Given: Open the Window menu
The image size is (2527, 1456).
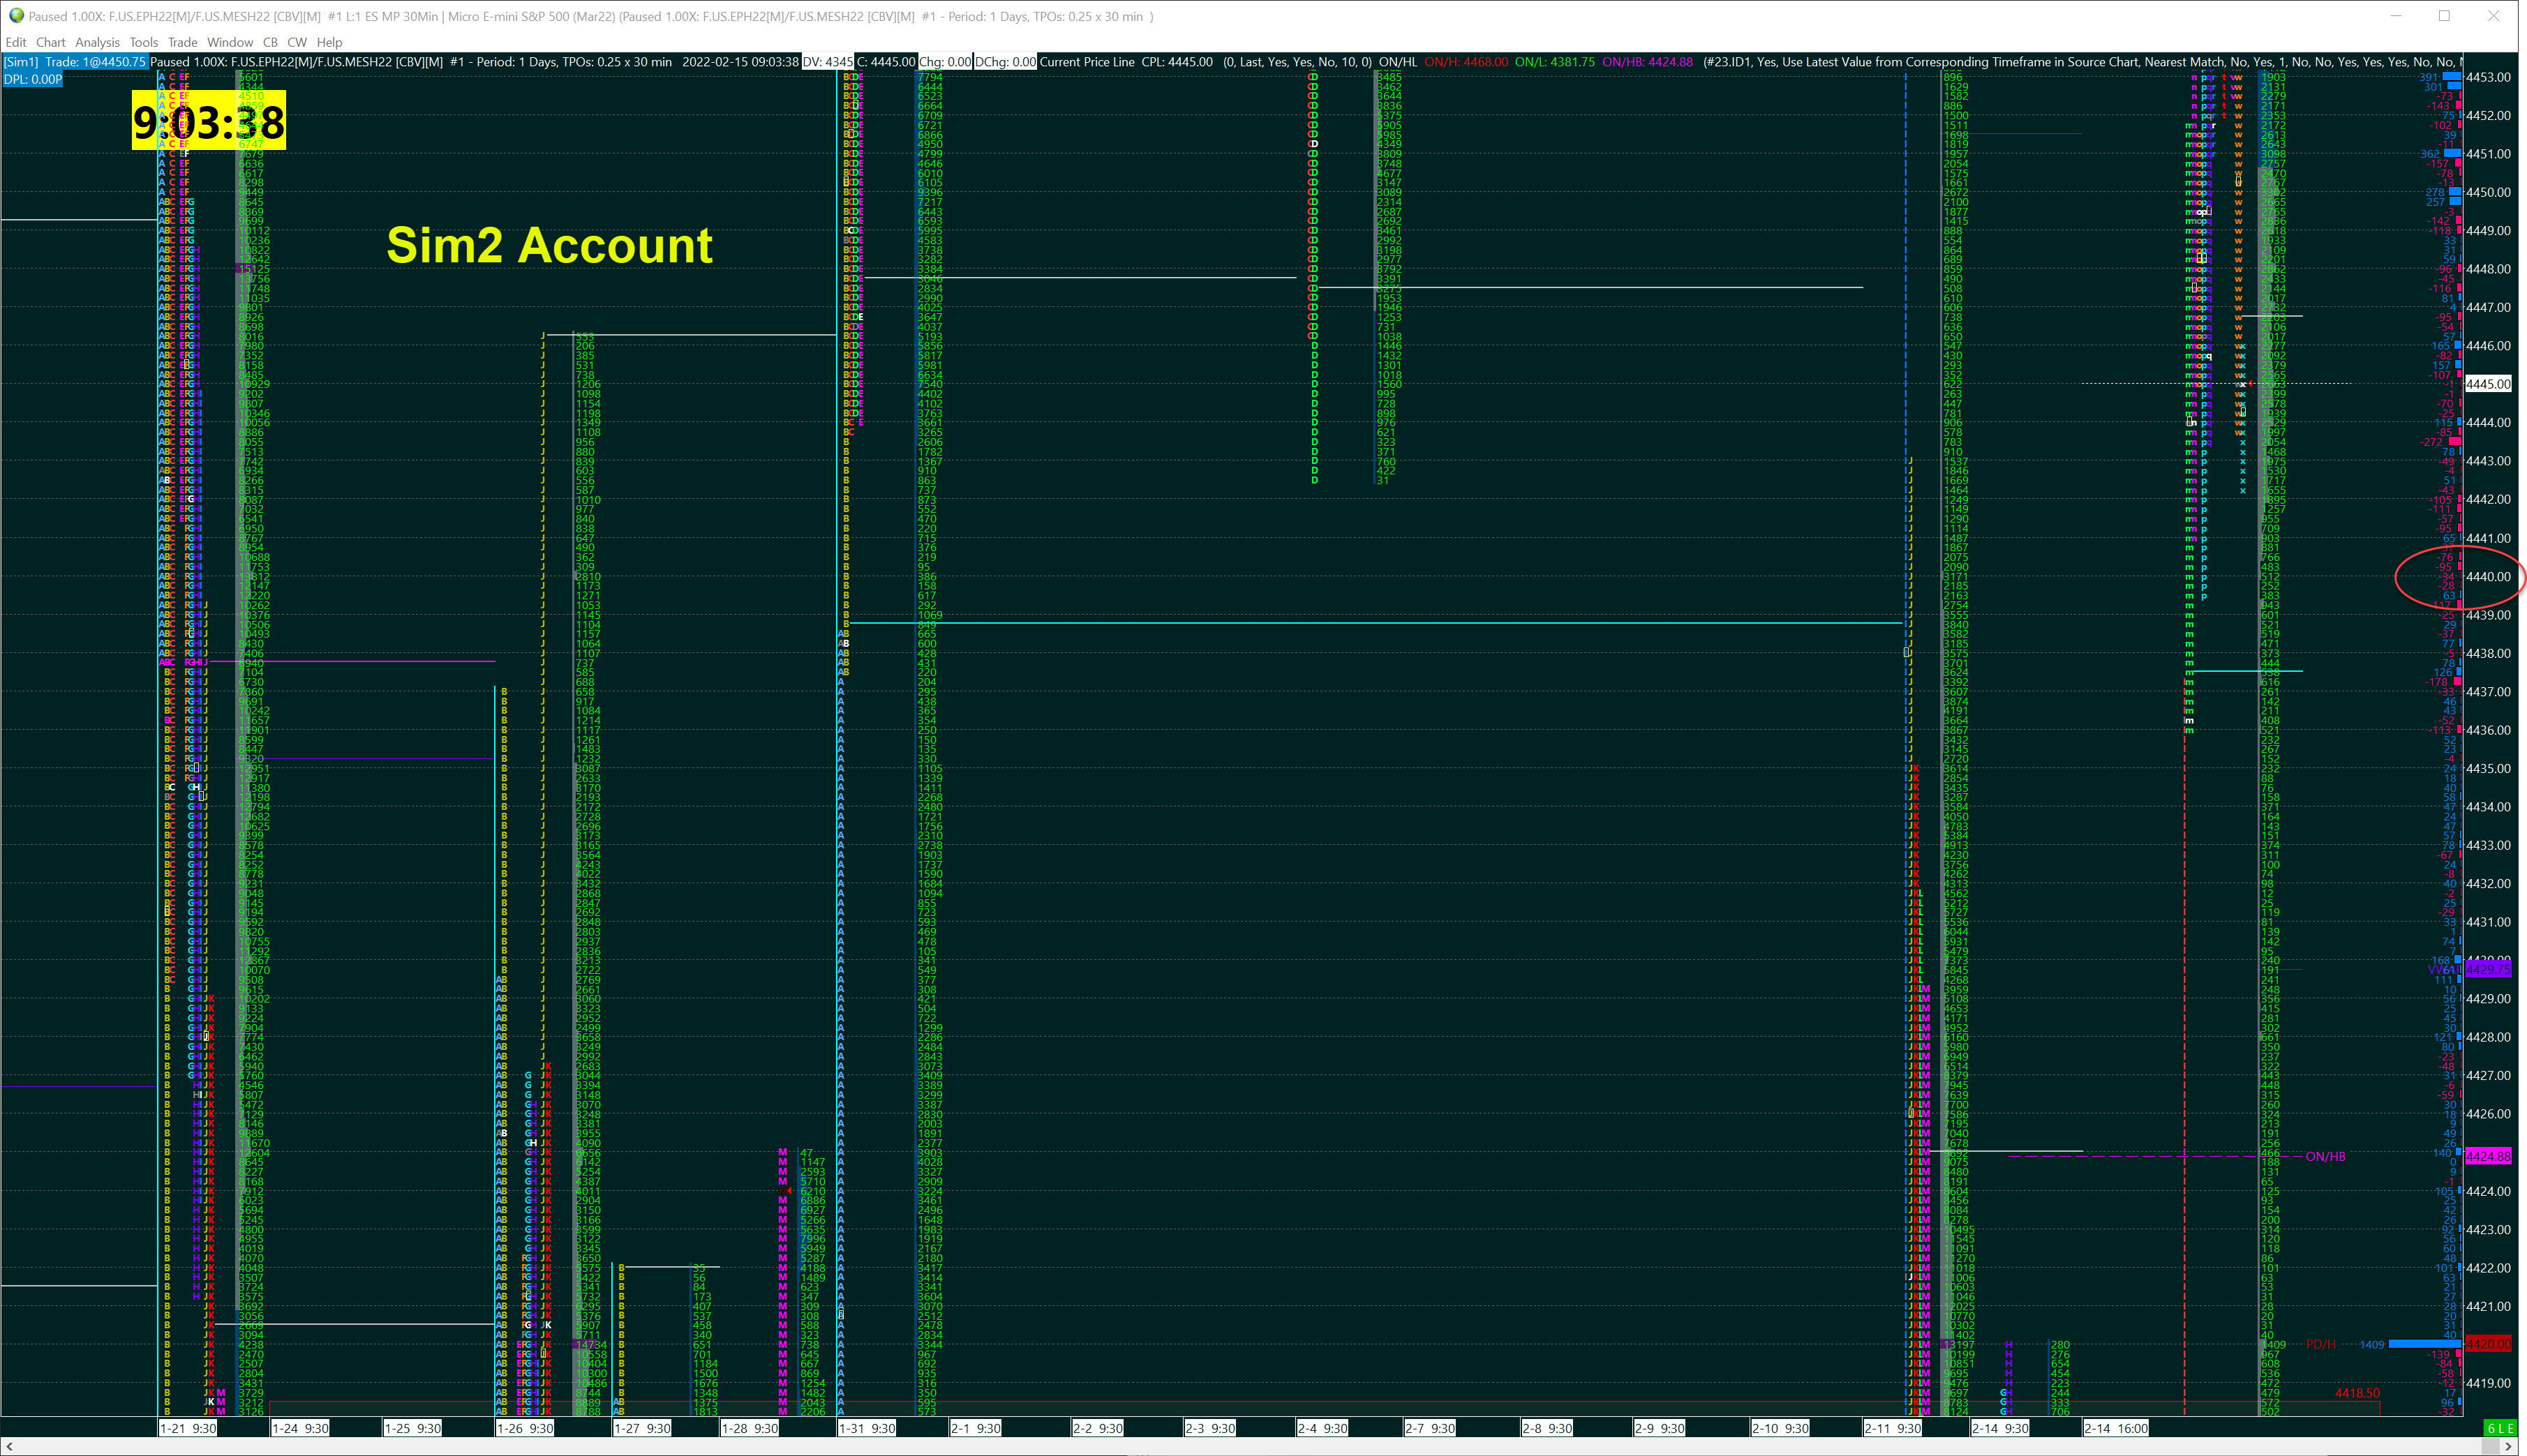Looking at the screenshot, I should point(230,42).
